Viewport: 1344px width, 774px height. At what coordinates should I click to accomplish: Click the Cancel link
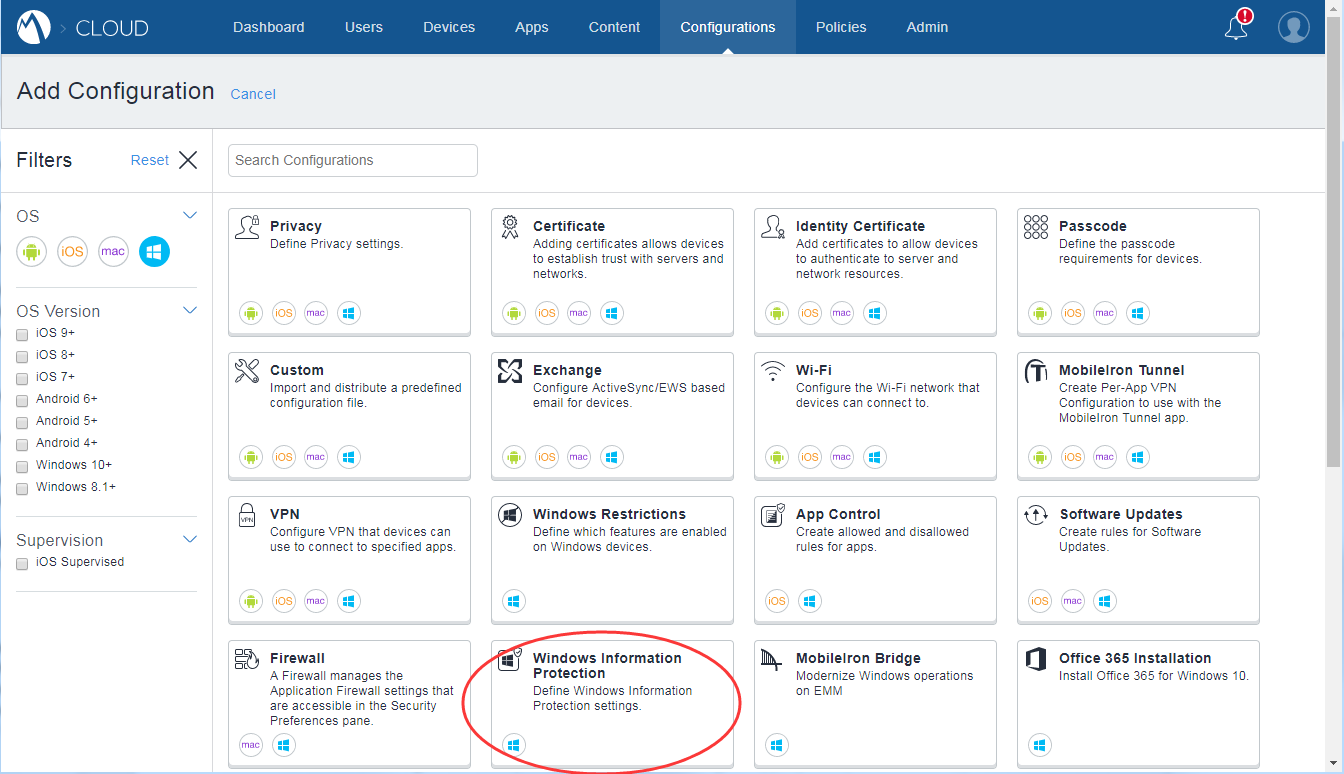click(x=253, y=94)
